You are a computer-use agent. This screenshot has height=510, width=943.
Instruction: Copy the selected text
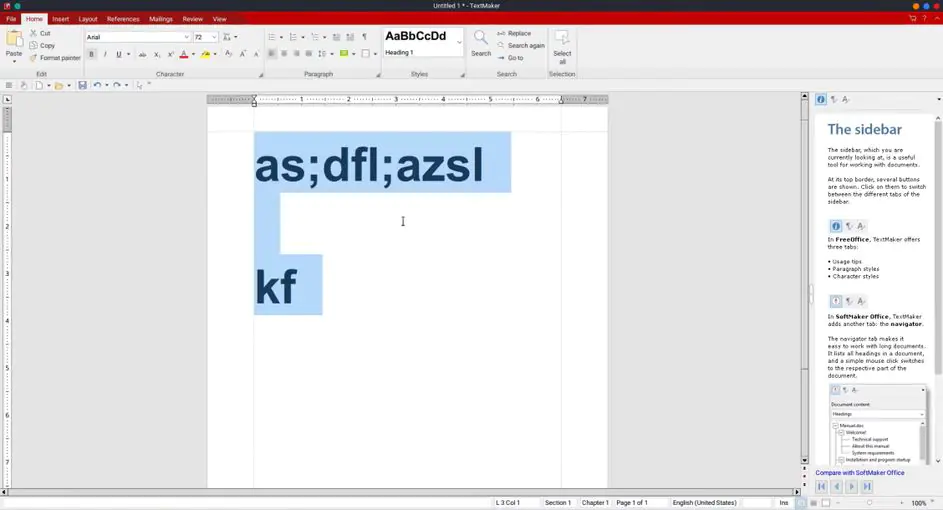pyautogui.click(x=41, y=46)
